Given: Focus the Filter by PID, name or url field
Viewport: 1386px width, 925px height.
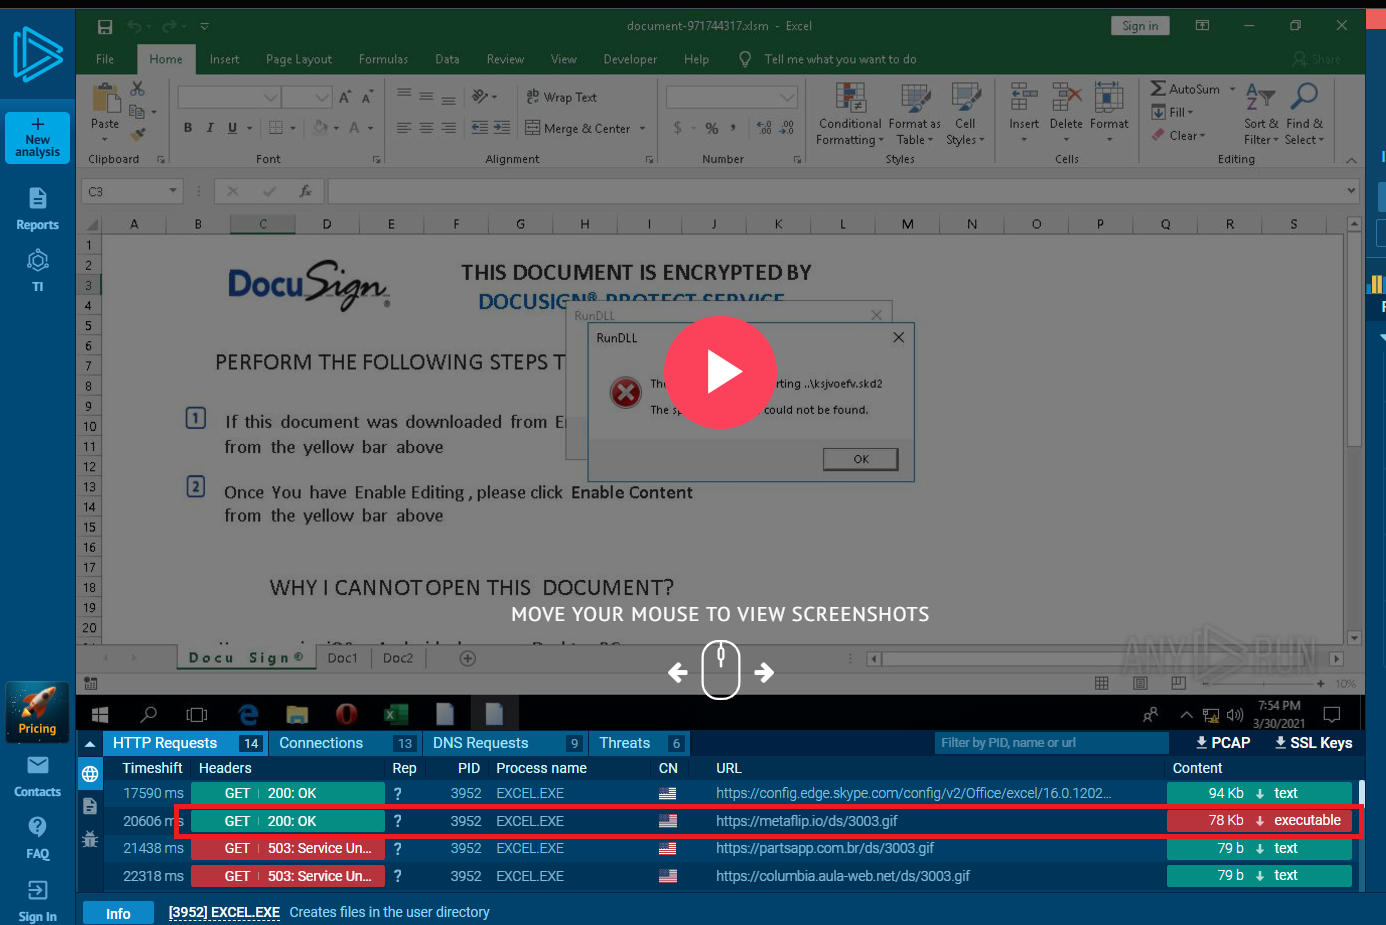Looking at the screenshot, I should [x=1050, y=743].
